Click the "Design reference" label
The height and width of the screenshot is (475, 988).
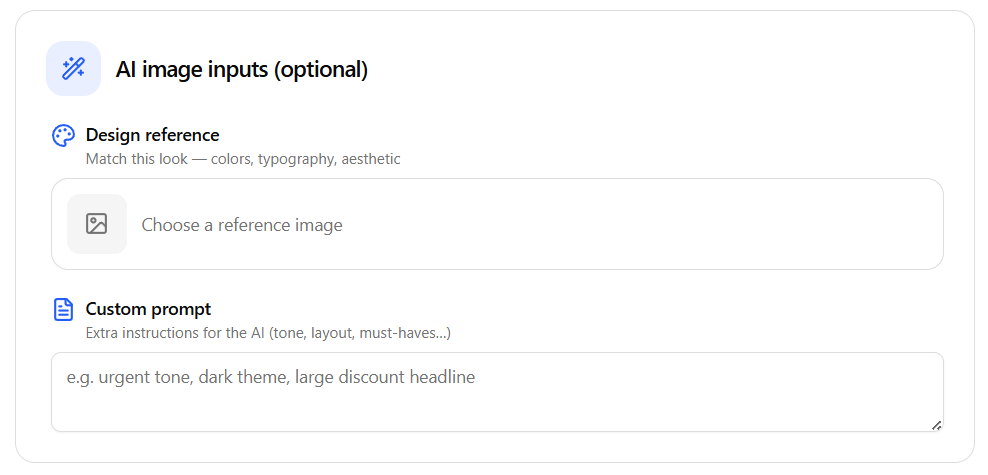point(152,135)
